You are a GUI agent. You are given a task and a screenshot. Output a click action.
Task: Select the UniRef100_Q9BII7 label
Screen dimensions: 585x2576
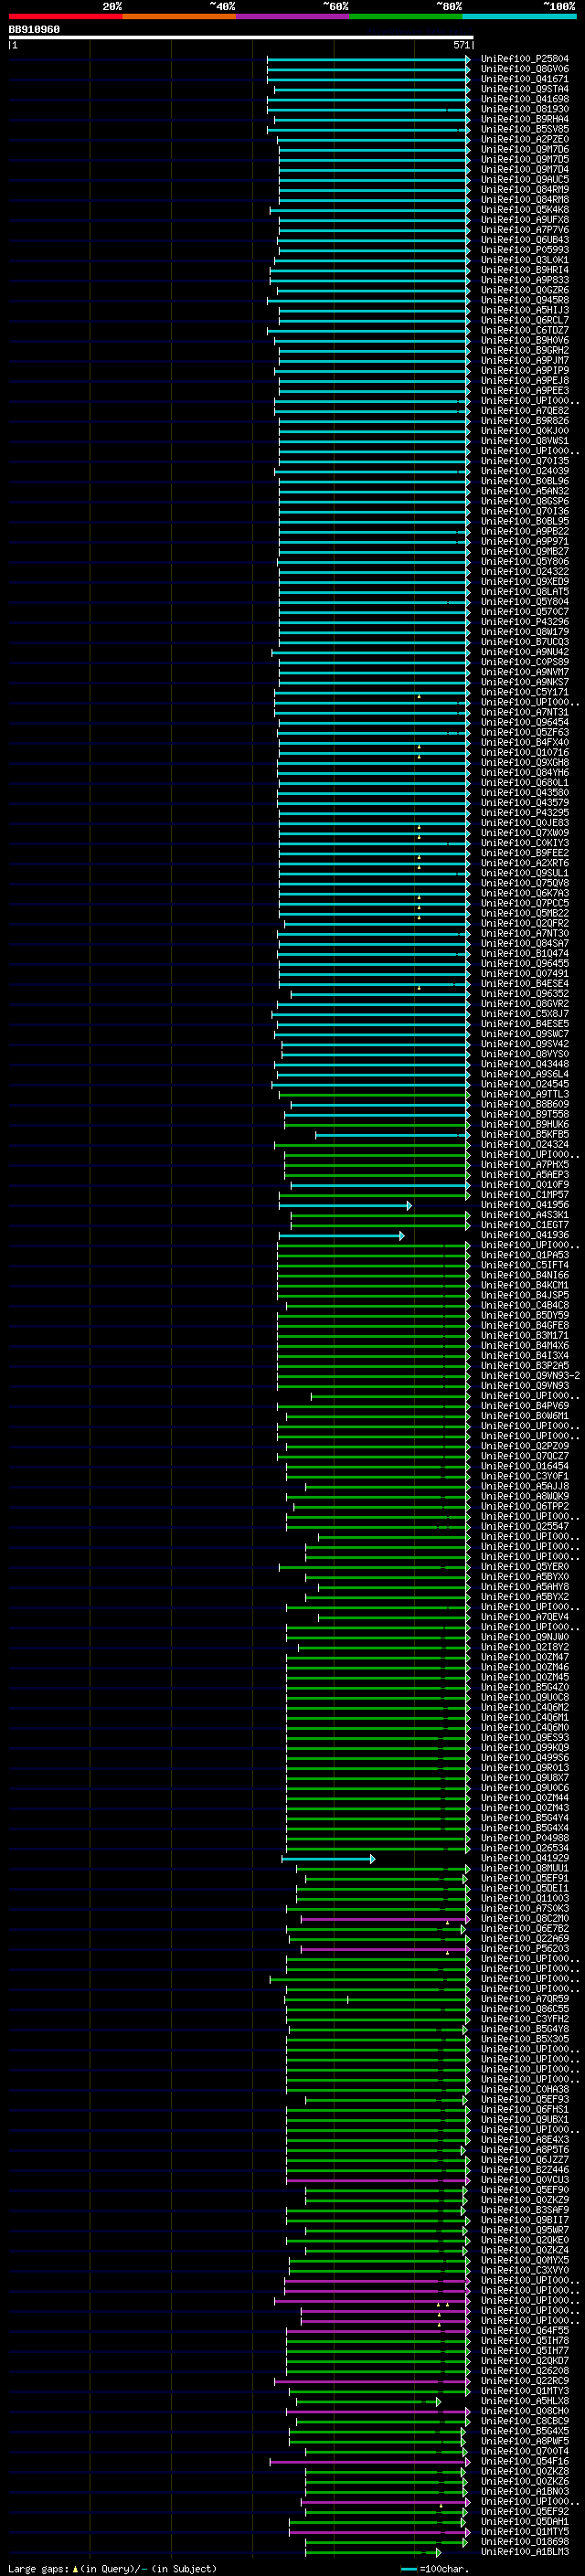(525, 2221)
